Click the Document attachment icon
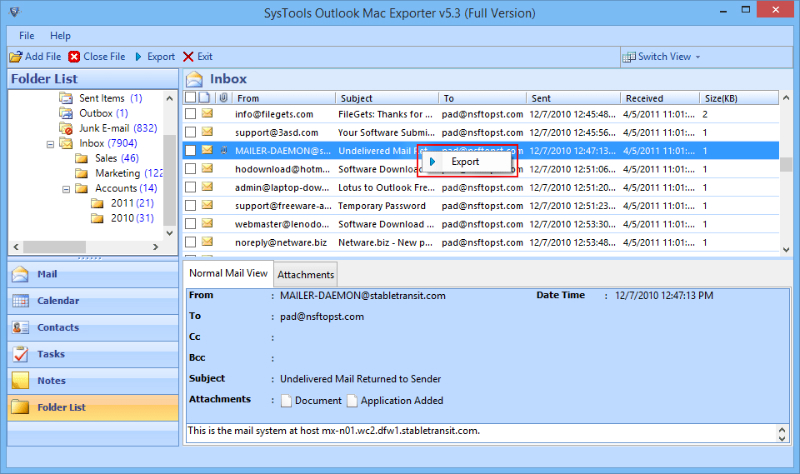Viewport: 800px width, 474px height. click(286, 401)
